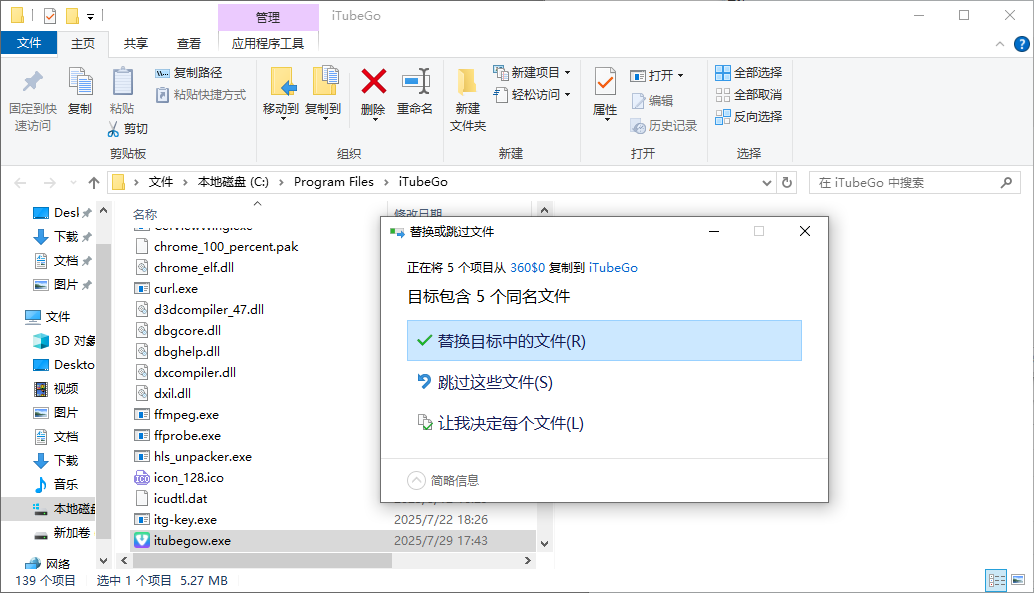Collapse 简略信息 details in the dialog
Screen dimensions: 1034x593
pyautogui.click(x=443, y=480)
